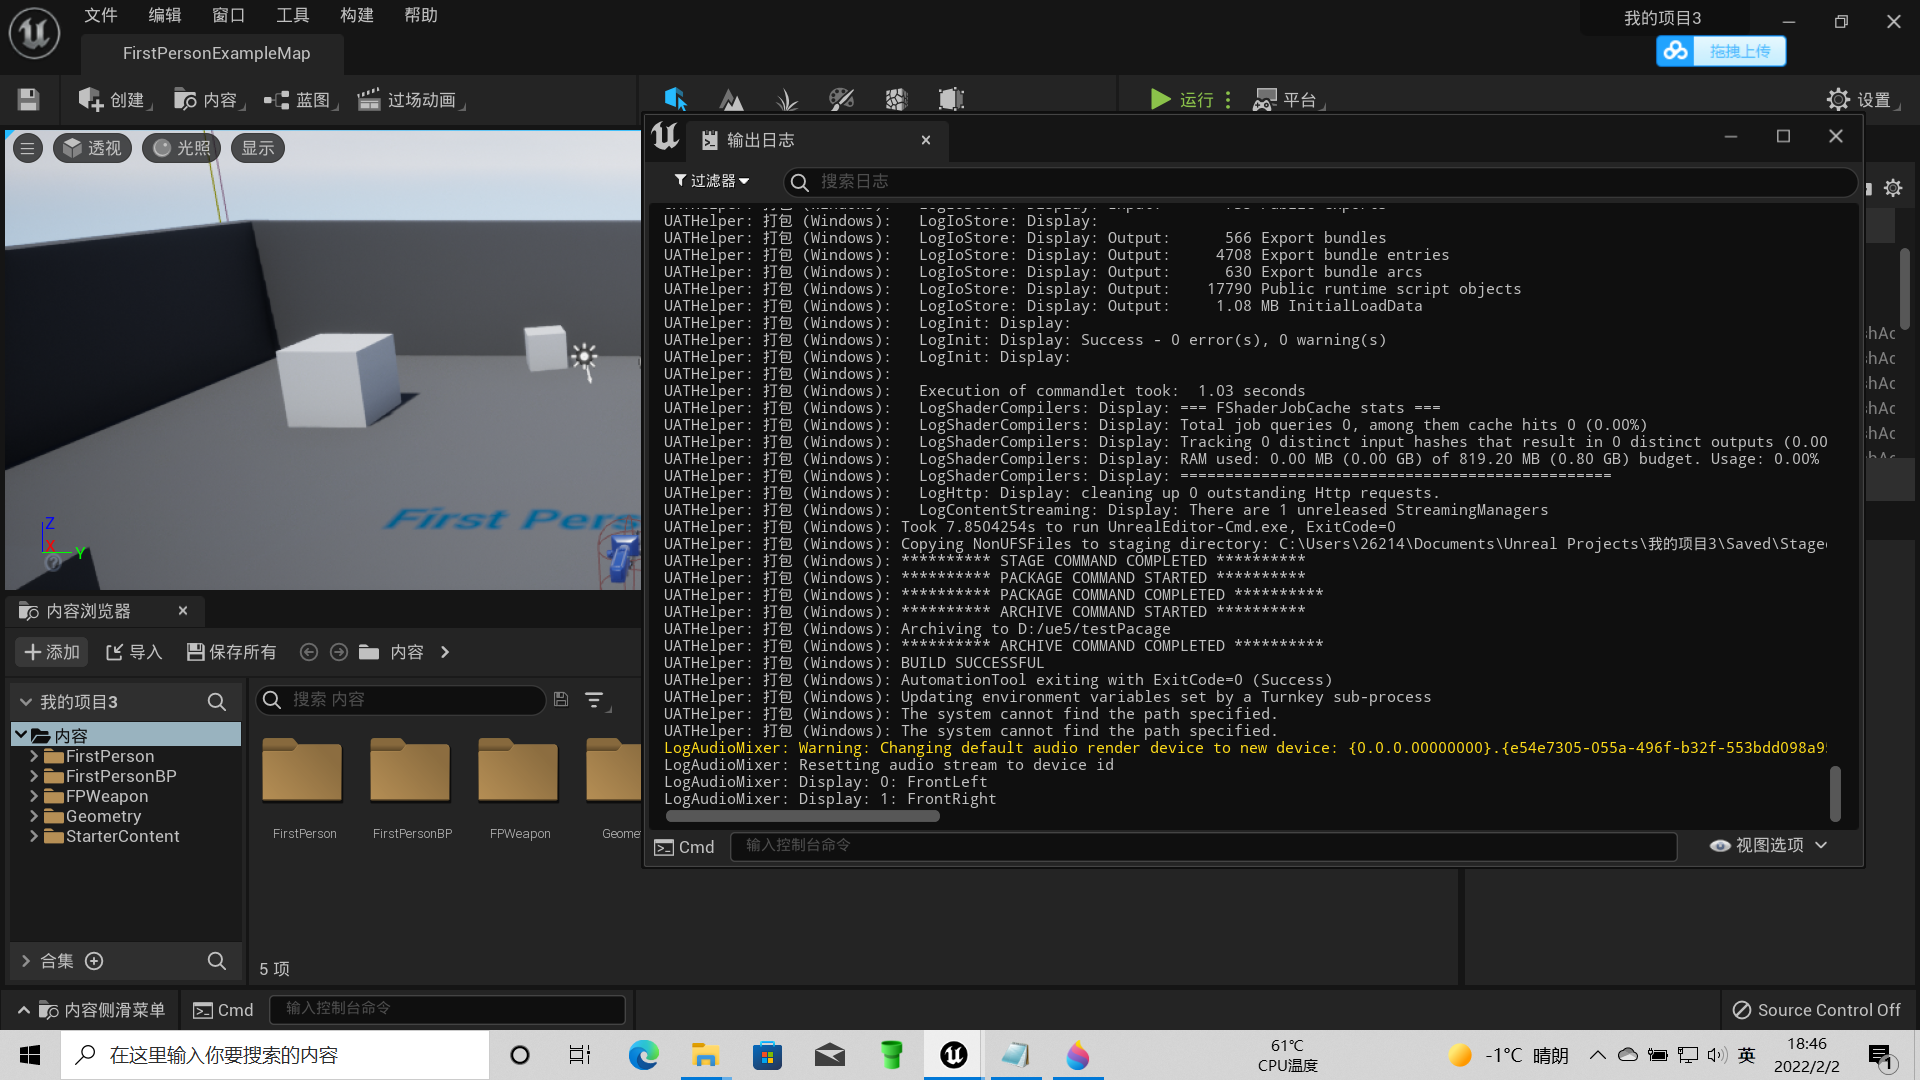This screenshot has width=1920, height=1080.
Task: Open the Build (构建) menu
Action: (x=357, y=15)
